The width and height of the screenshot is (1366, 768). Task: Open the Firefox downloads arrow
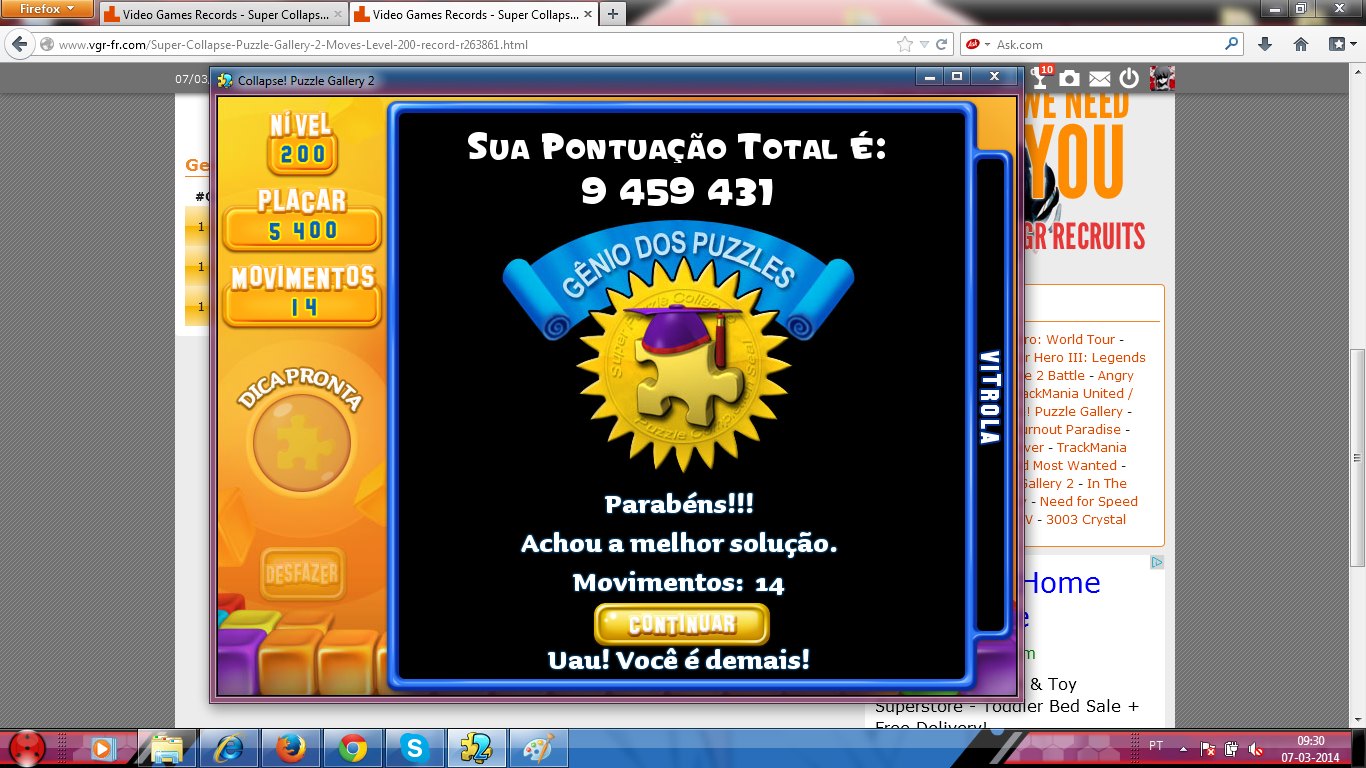pos(1265,44)
